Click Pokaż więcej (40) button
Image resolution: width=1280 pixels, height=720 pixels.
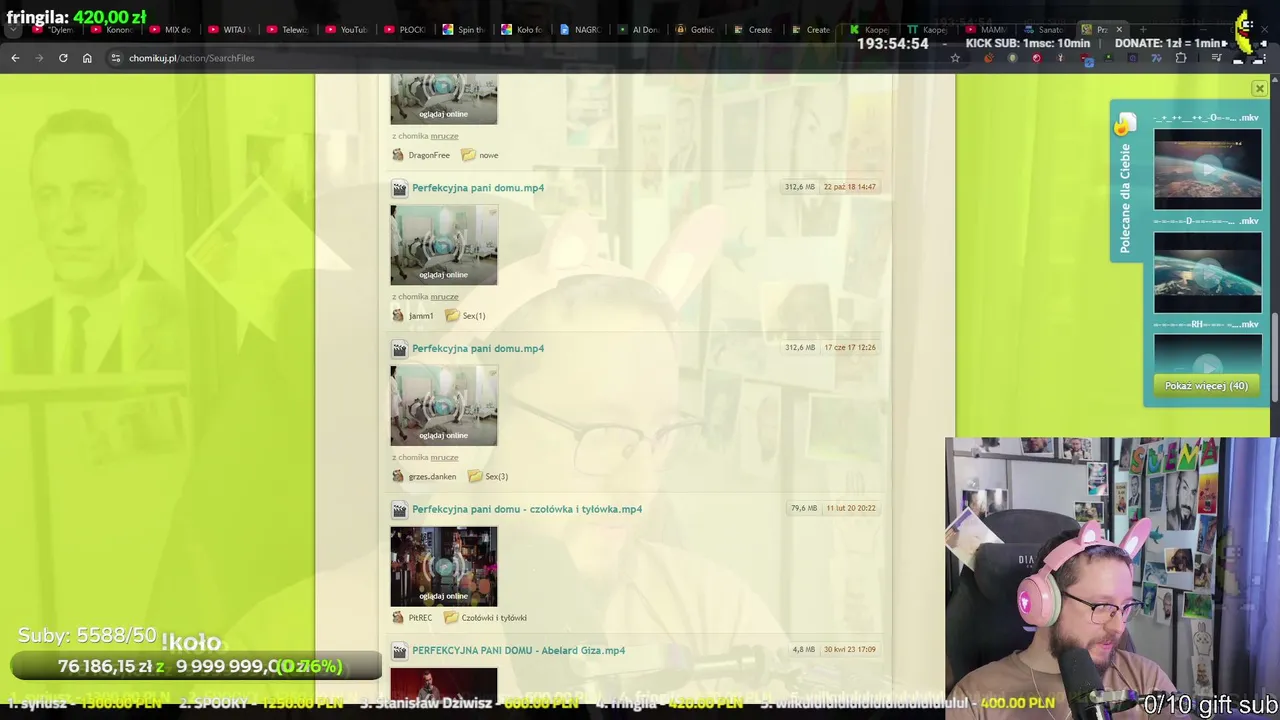tap(1206, 386)
